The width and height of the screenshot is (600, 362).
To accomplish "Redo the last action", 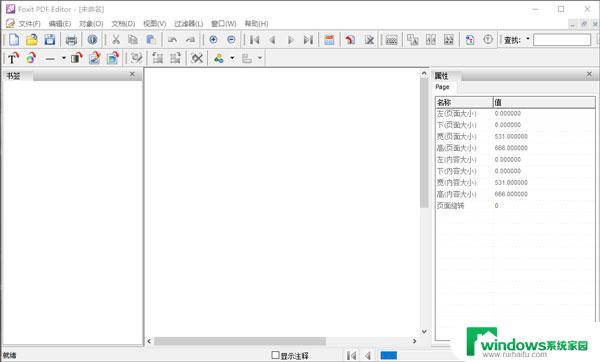I will [x=190, y=39].
